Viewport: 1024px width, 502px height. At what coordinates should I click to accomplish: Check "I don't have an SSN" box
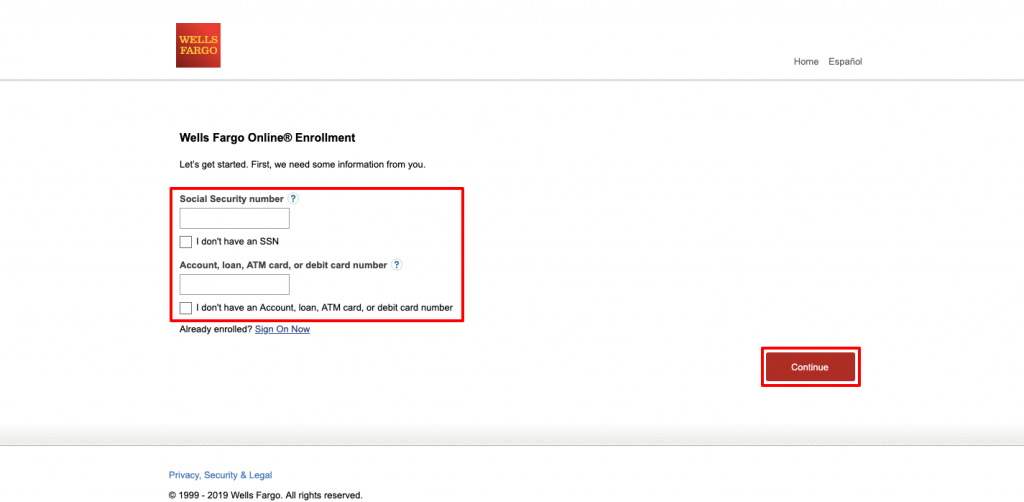pyautogui.click(x=185, y=242)
